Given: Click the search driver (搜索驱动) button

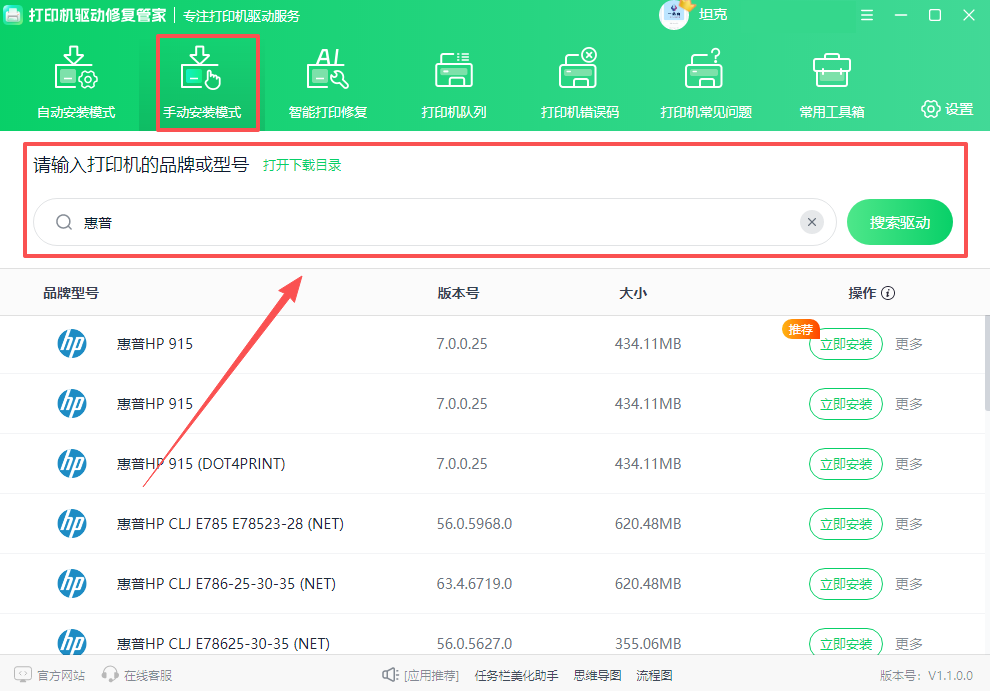Looking at the screenshot, I should [x=900, y=222].
